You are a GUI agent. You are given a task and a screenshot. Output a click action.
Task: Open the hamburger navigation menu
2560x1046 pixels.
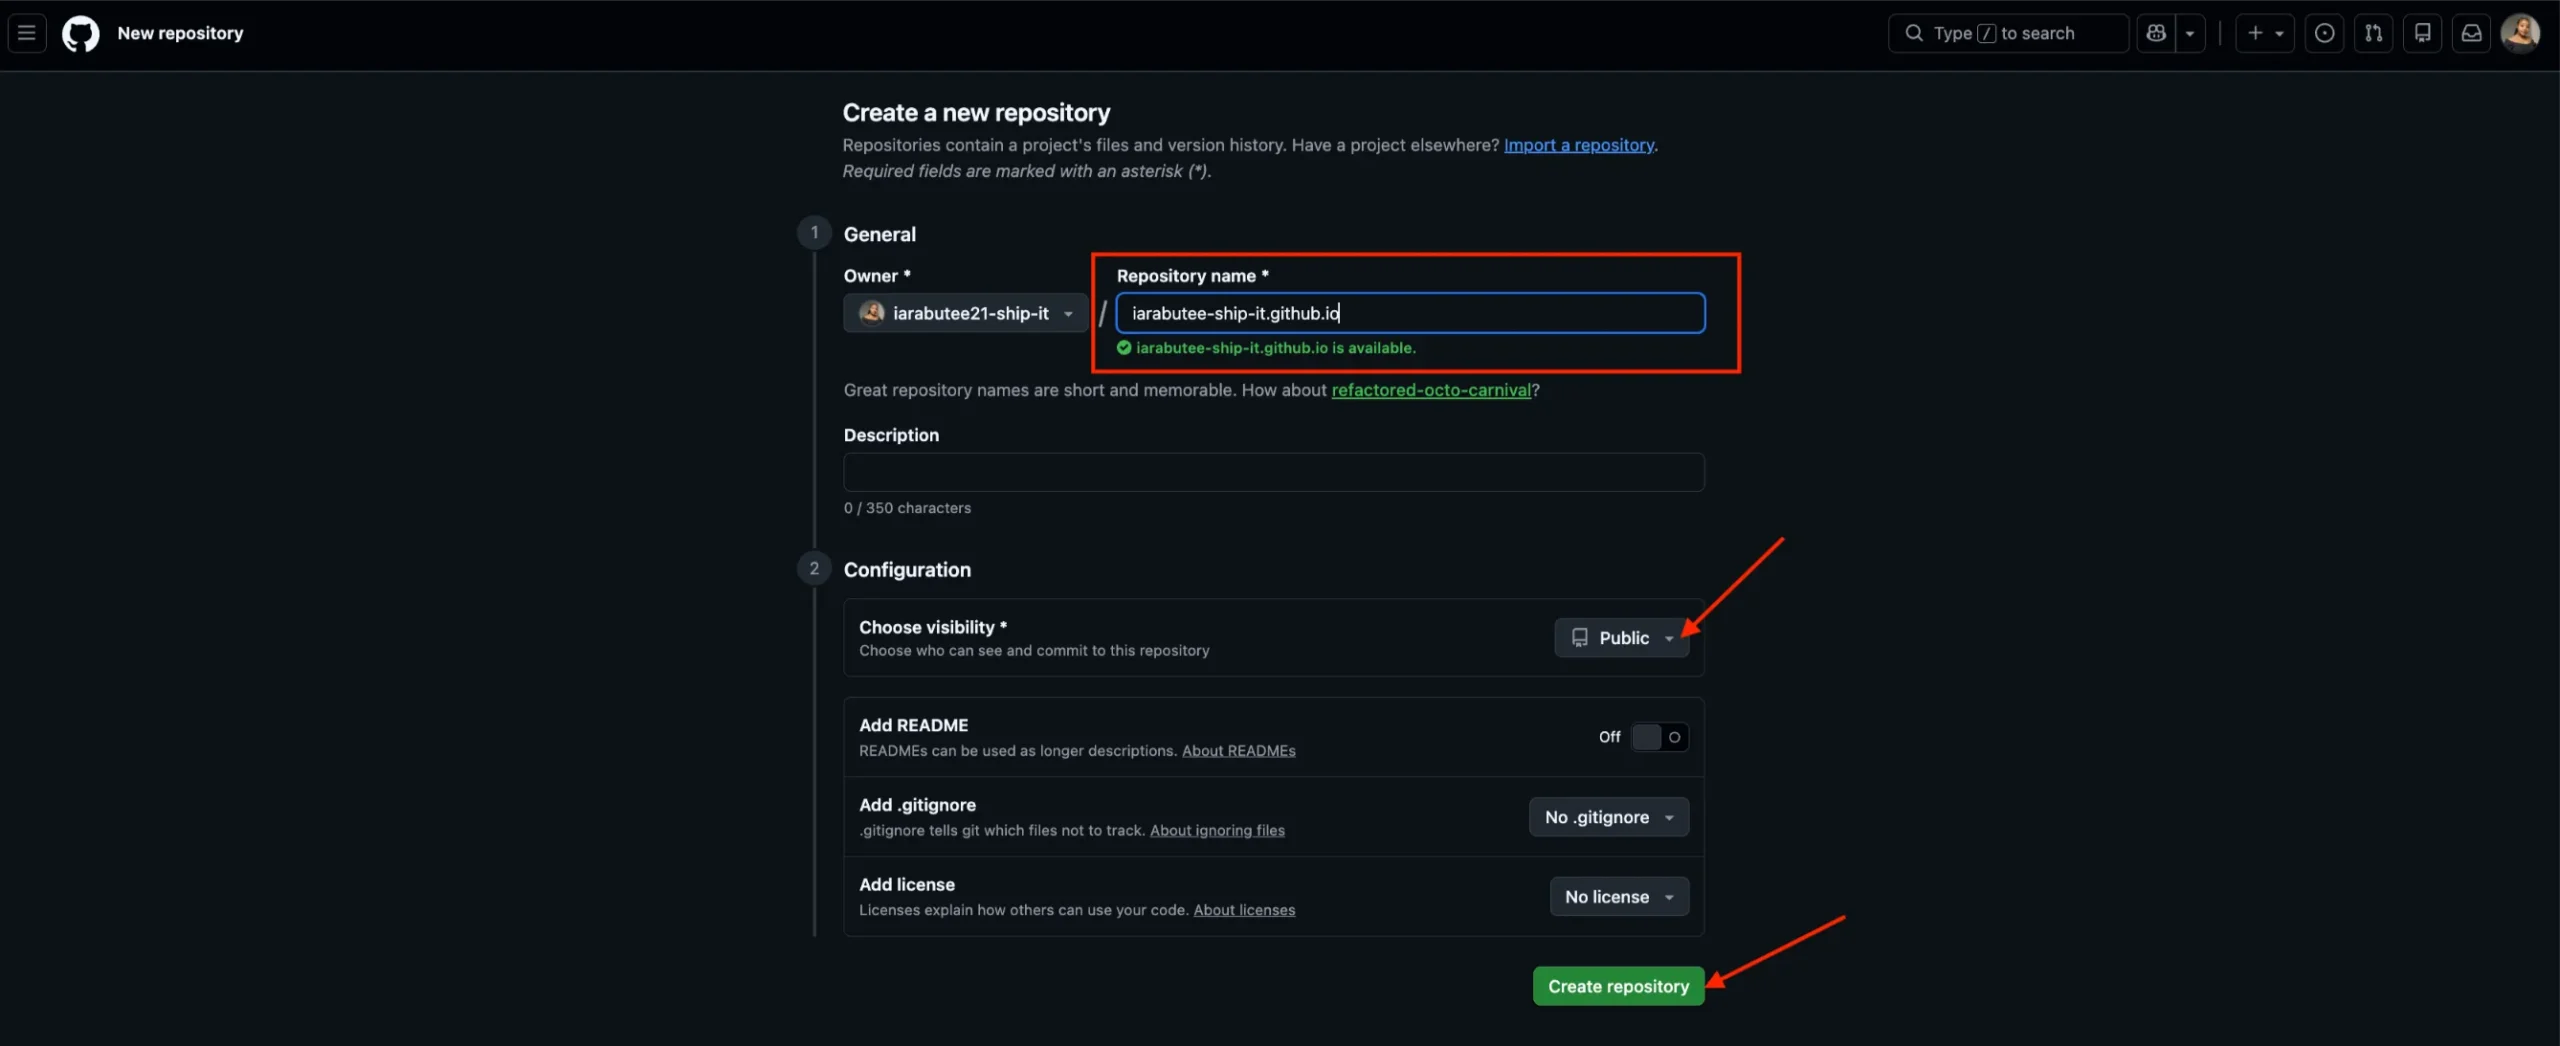point(27,33)
